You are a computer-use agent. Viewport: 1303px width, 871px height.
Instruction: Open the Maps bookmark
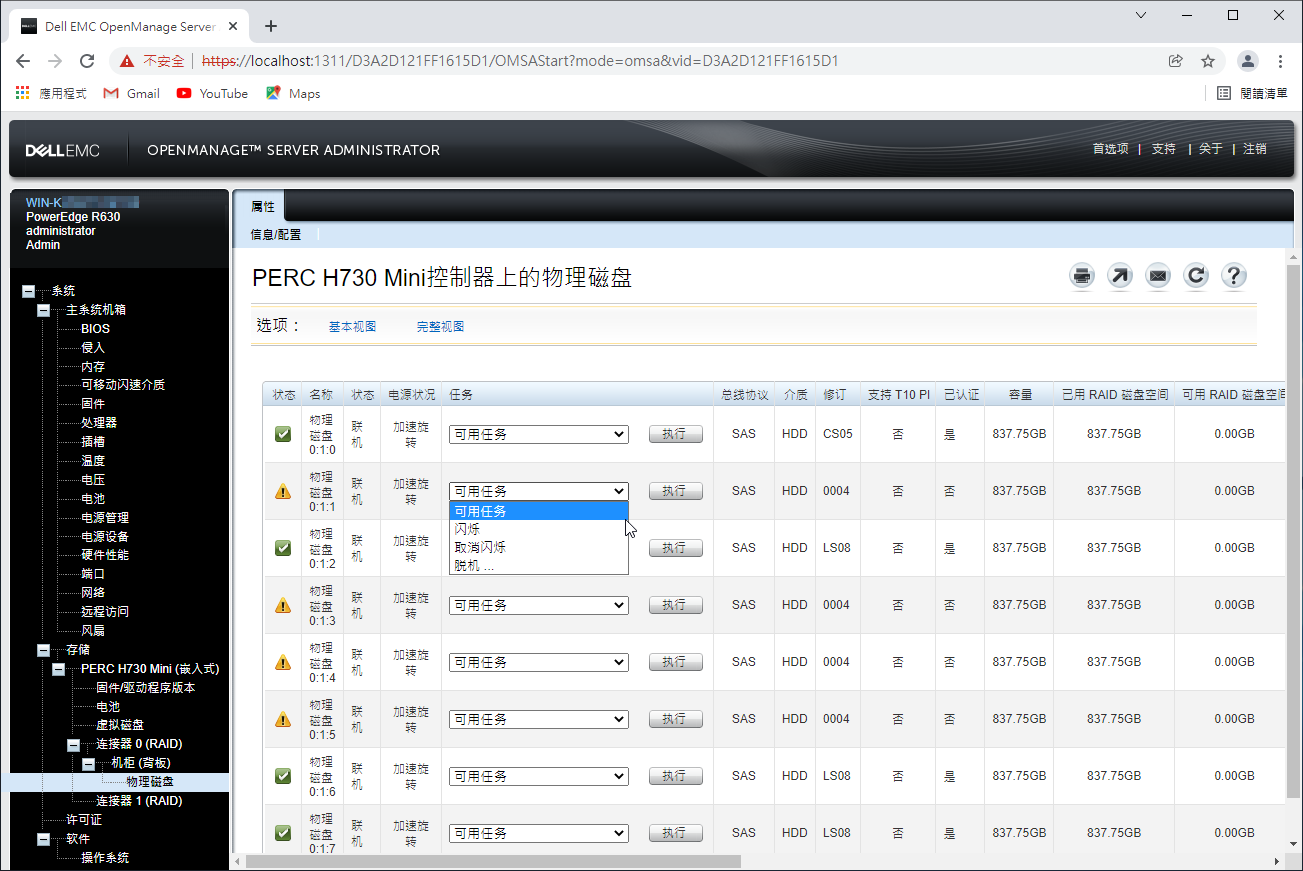[293, 93]
